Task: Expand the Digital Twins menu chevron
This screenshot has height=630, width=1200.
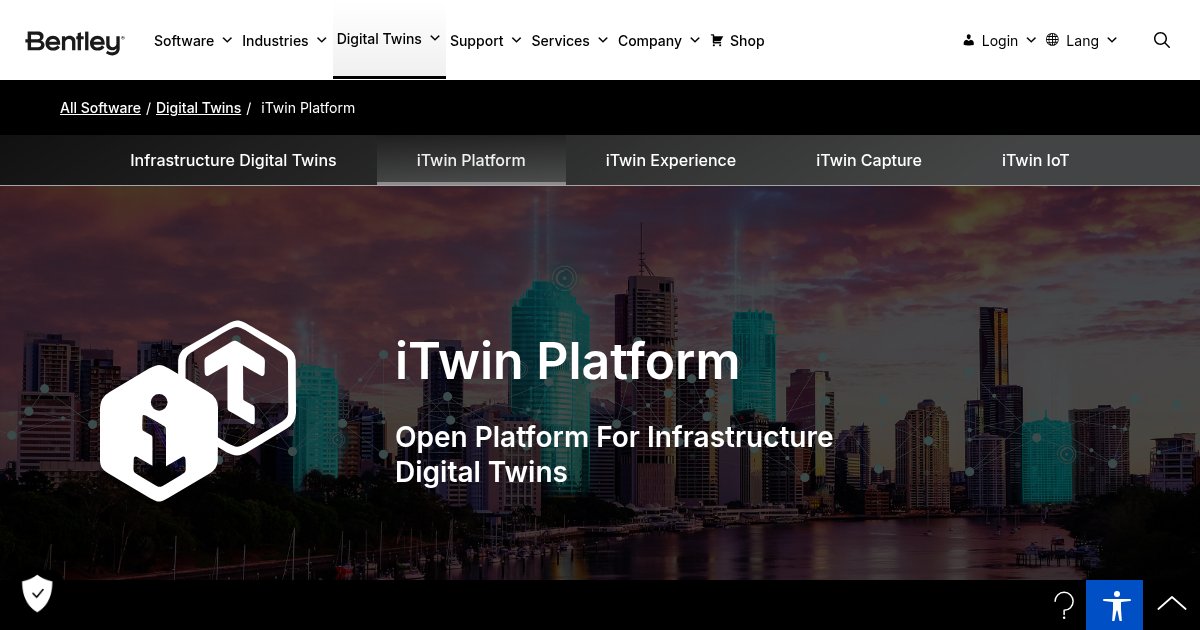Action: (435, 38)
